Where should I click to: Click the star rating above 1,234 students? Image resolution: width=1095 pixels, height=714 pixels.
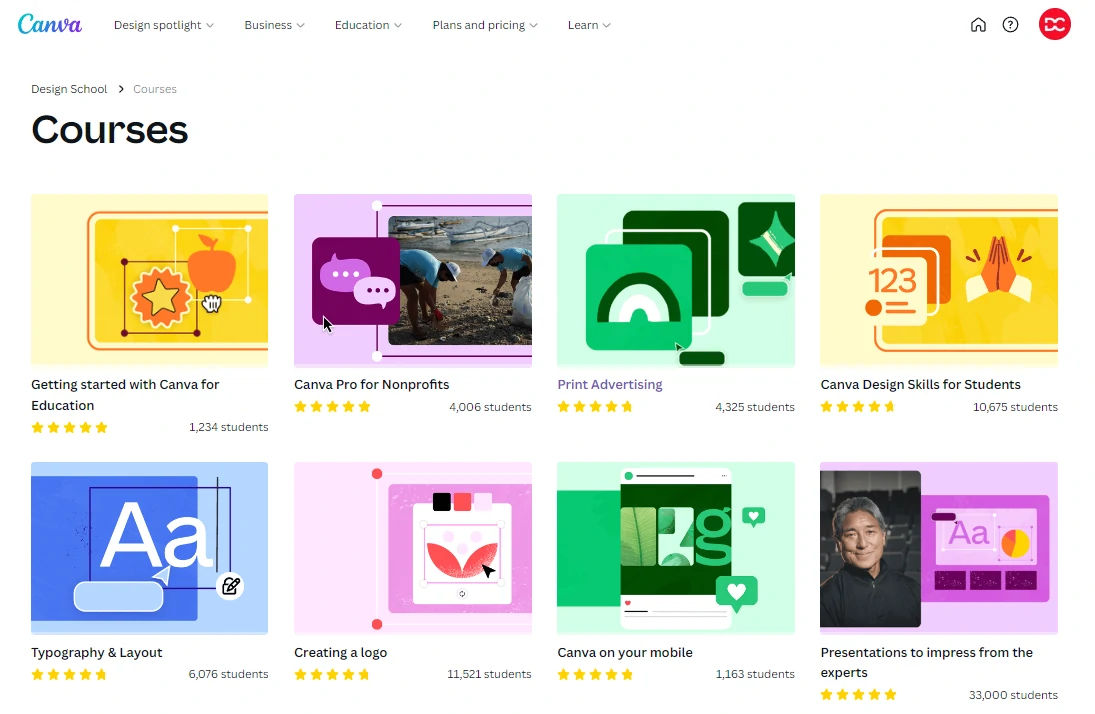point(69,428)
